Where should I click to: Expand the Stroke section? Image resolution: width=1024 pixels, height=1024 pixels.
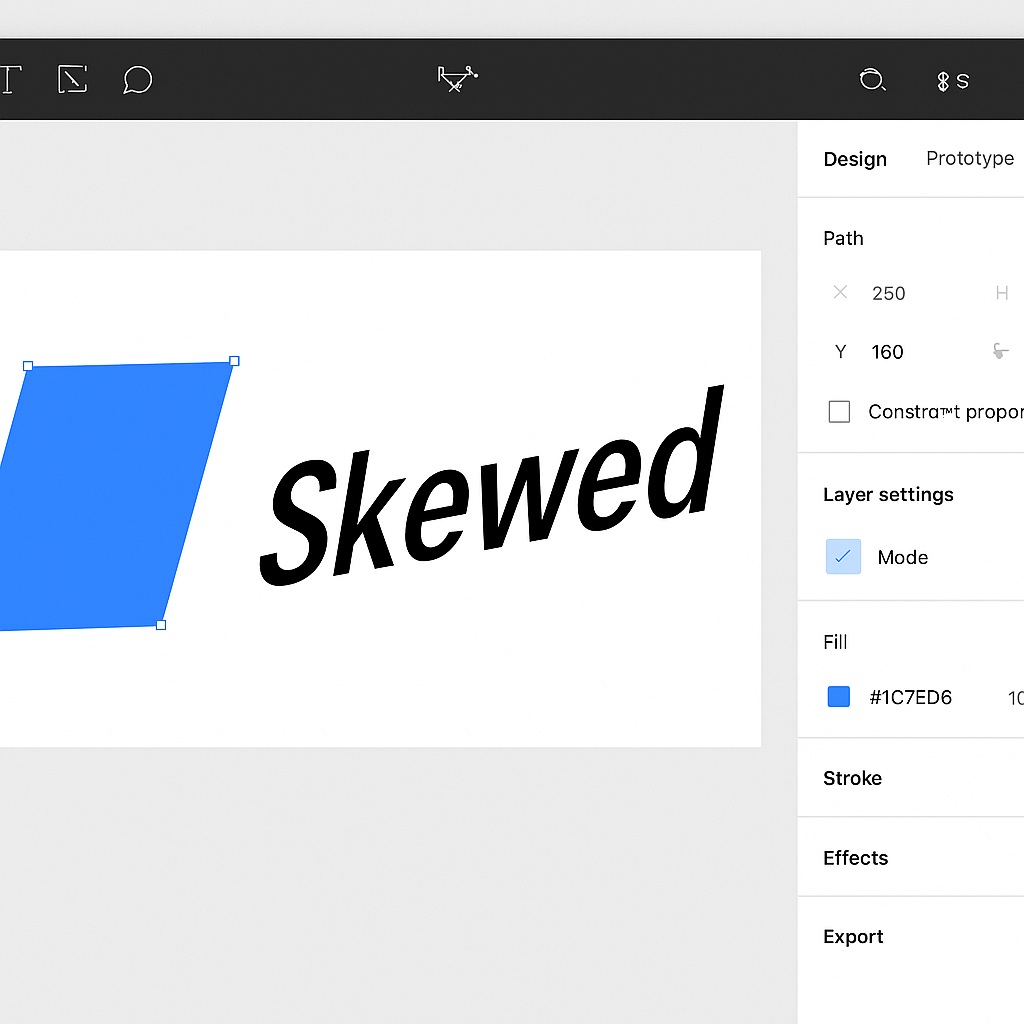click(852, 778)
